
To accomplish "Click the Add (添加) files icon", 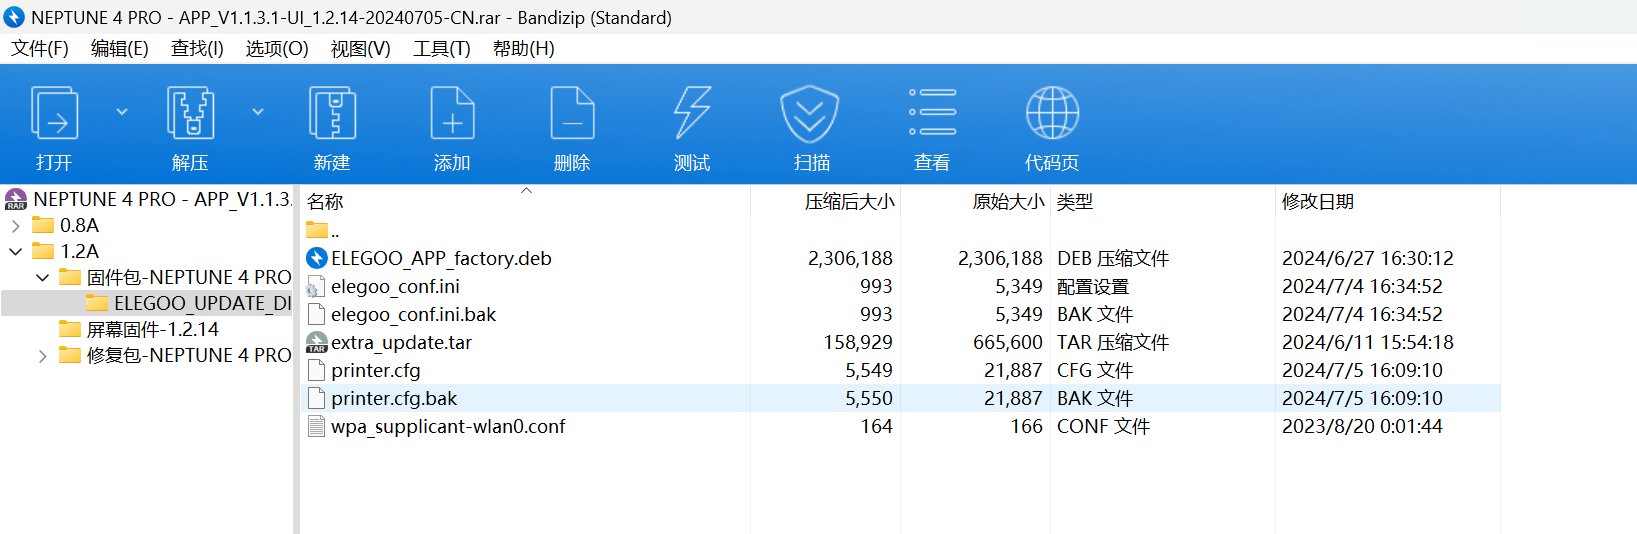I will tap(452, 113).
